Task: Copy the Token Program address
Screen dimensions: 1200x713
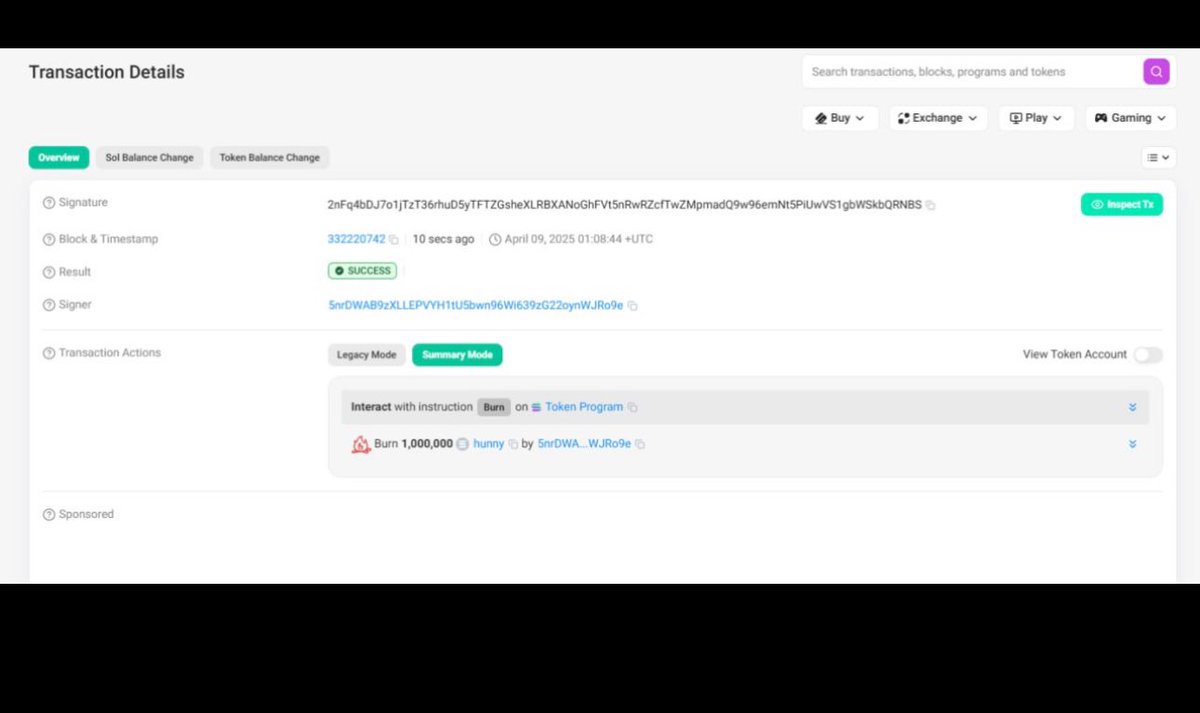Action: pyautogui.click(x=632, y=407)
